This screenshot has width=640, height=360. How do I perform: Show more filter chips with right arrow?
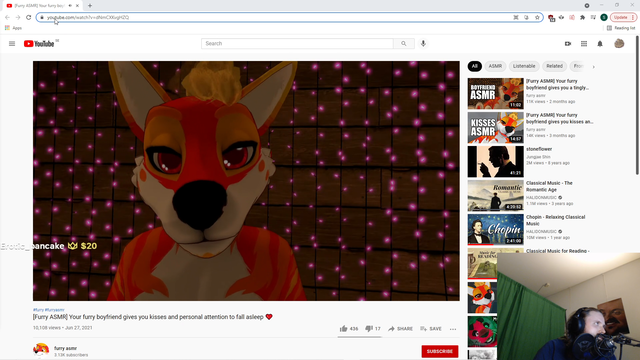[x=593, y=67]
